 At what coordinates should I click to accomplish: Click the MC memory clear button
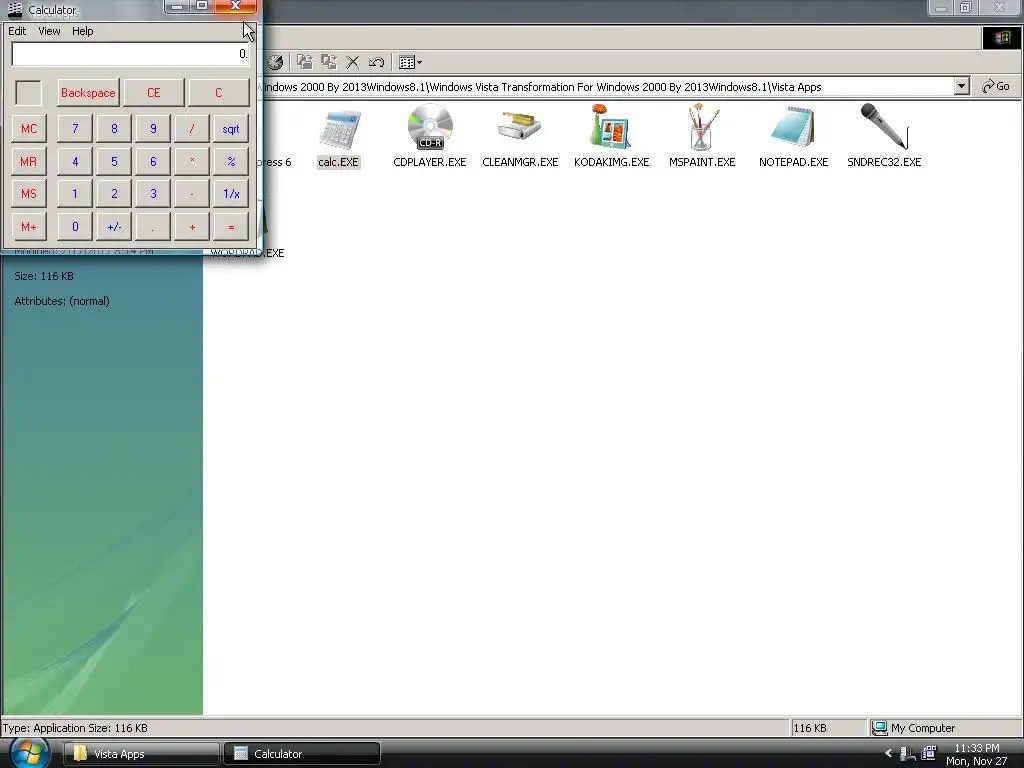tap(29, 129)
